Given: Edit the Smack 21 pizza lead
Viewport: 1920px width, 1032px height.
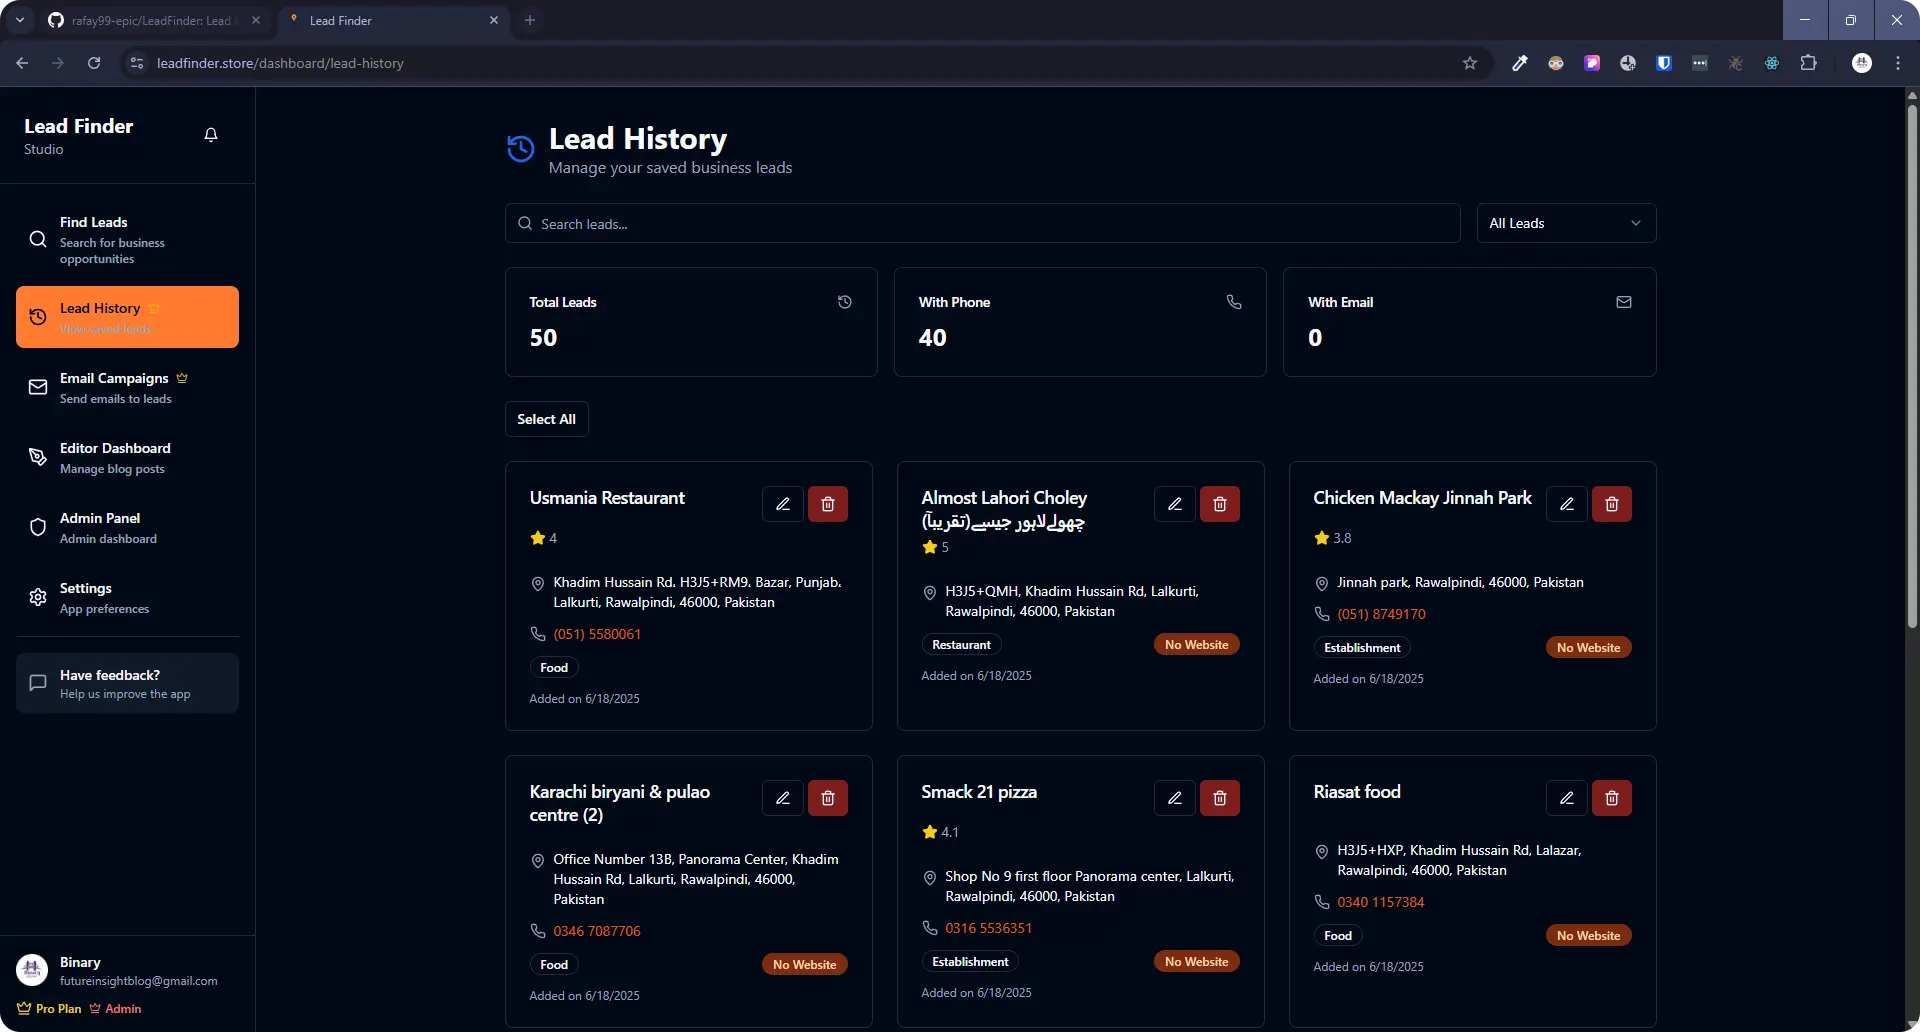Looking at the screenshot, I should (x=1175, y=798).
